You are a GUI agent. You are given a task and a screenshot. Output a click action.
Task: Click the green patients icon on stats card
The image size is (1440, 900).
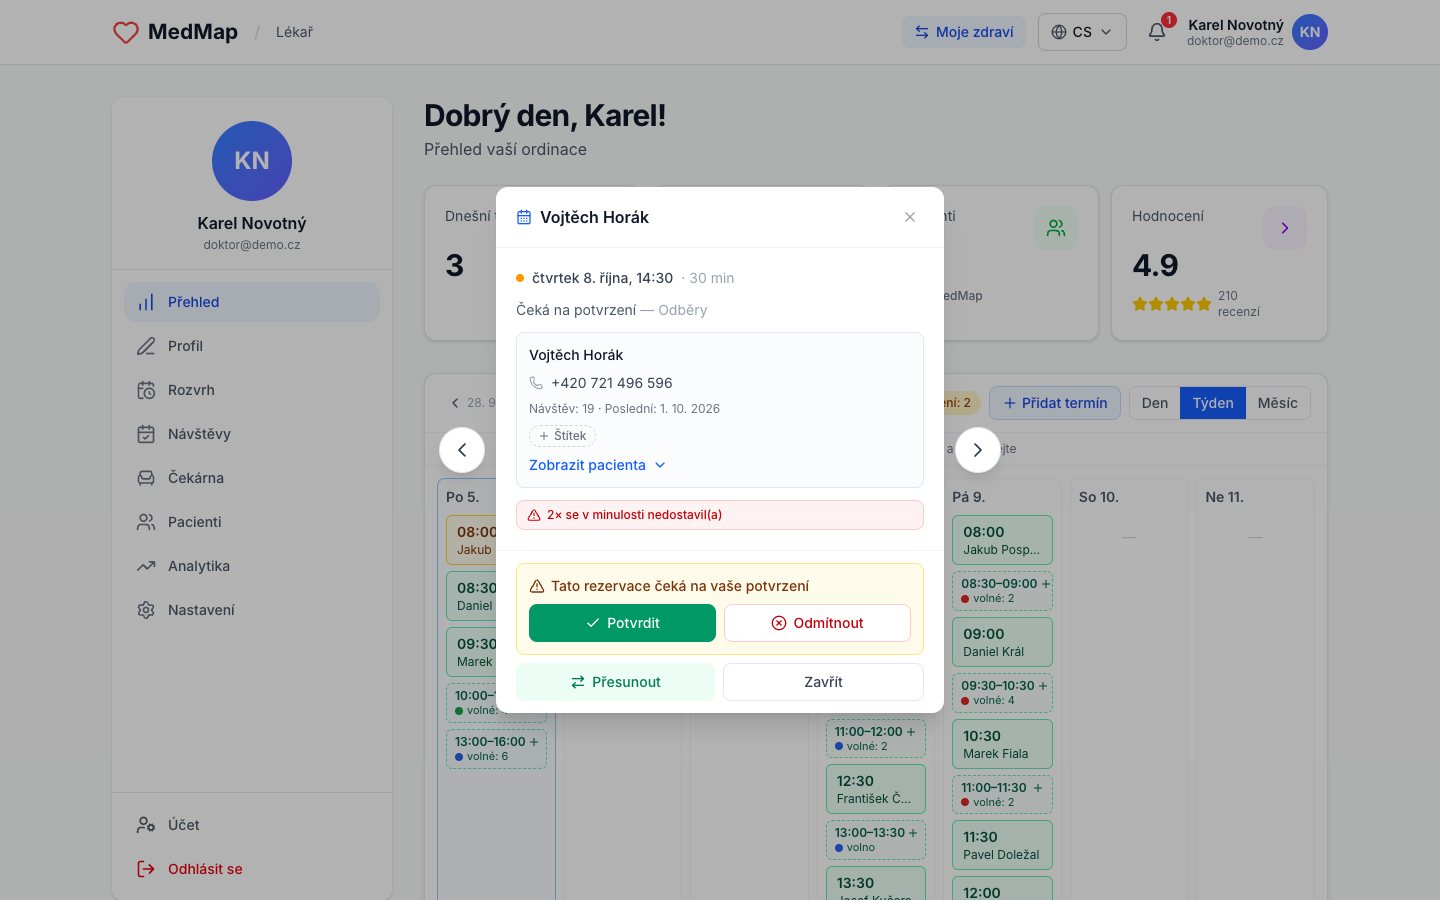(x=1056, y=228)
